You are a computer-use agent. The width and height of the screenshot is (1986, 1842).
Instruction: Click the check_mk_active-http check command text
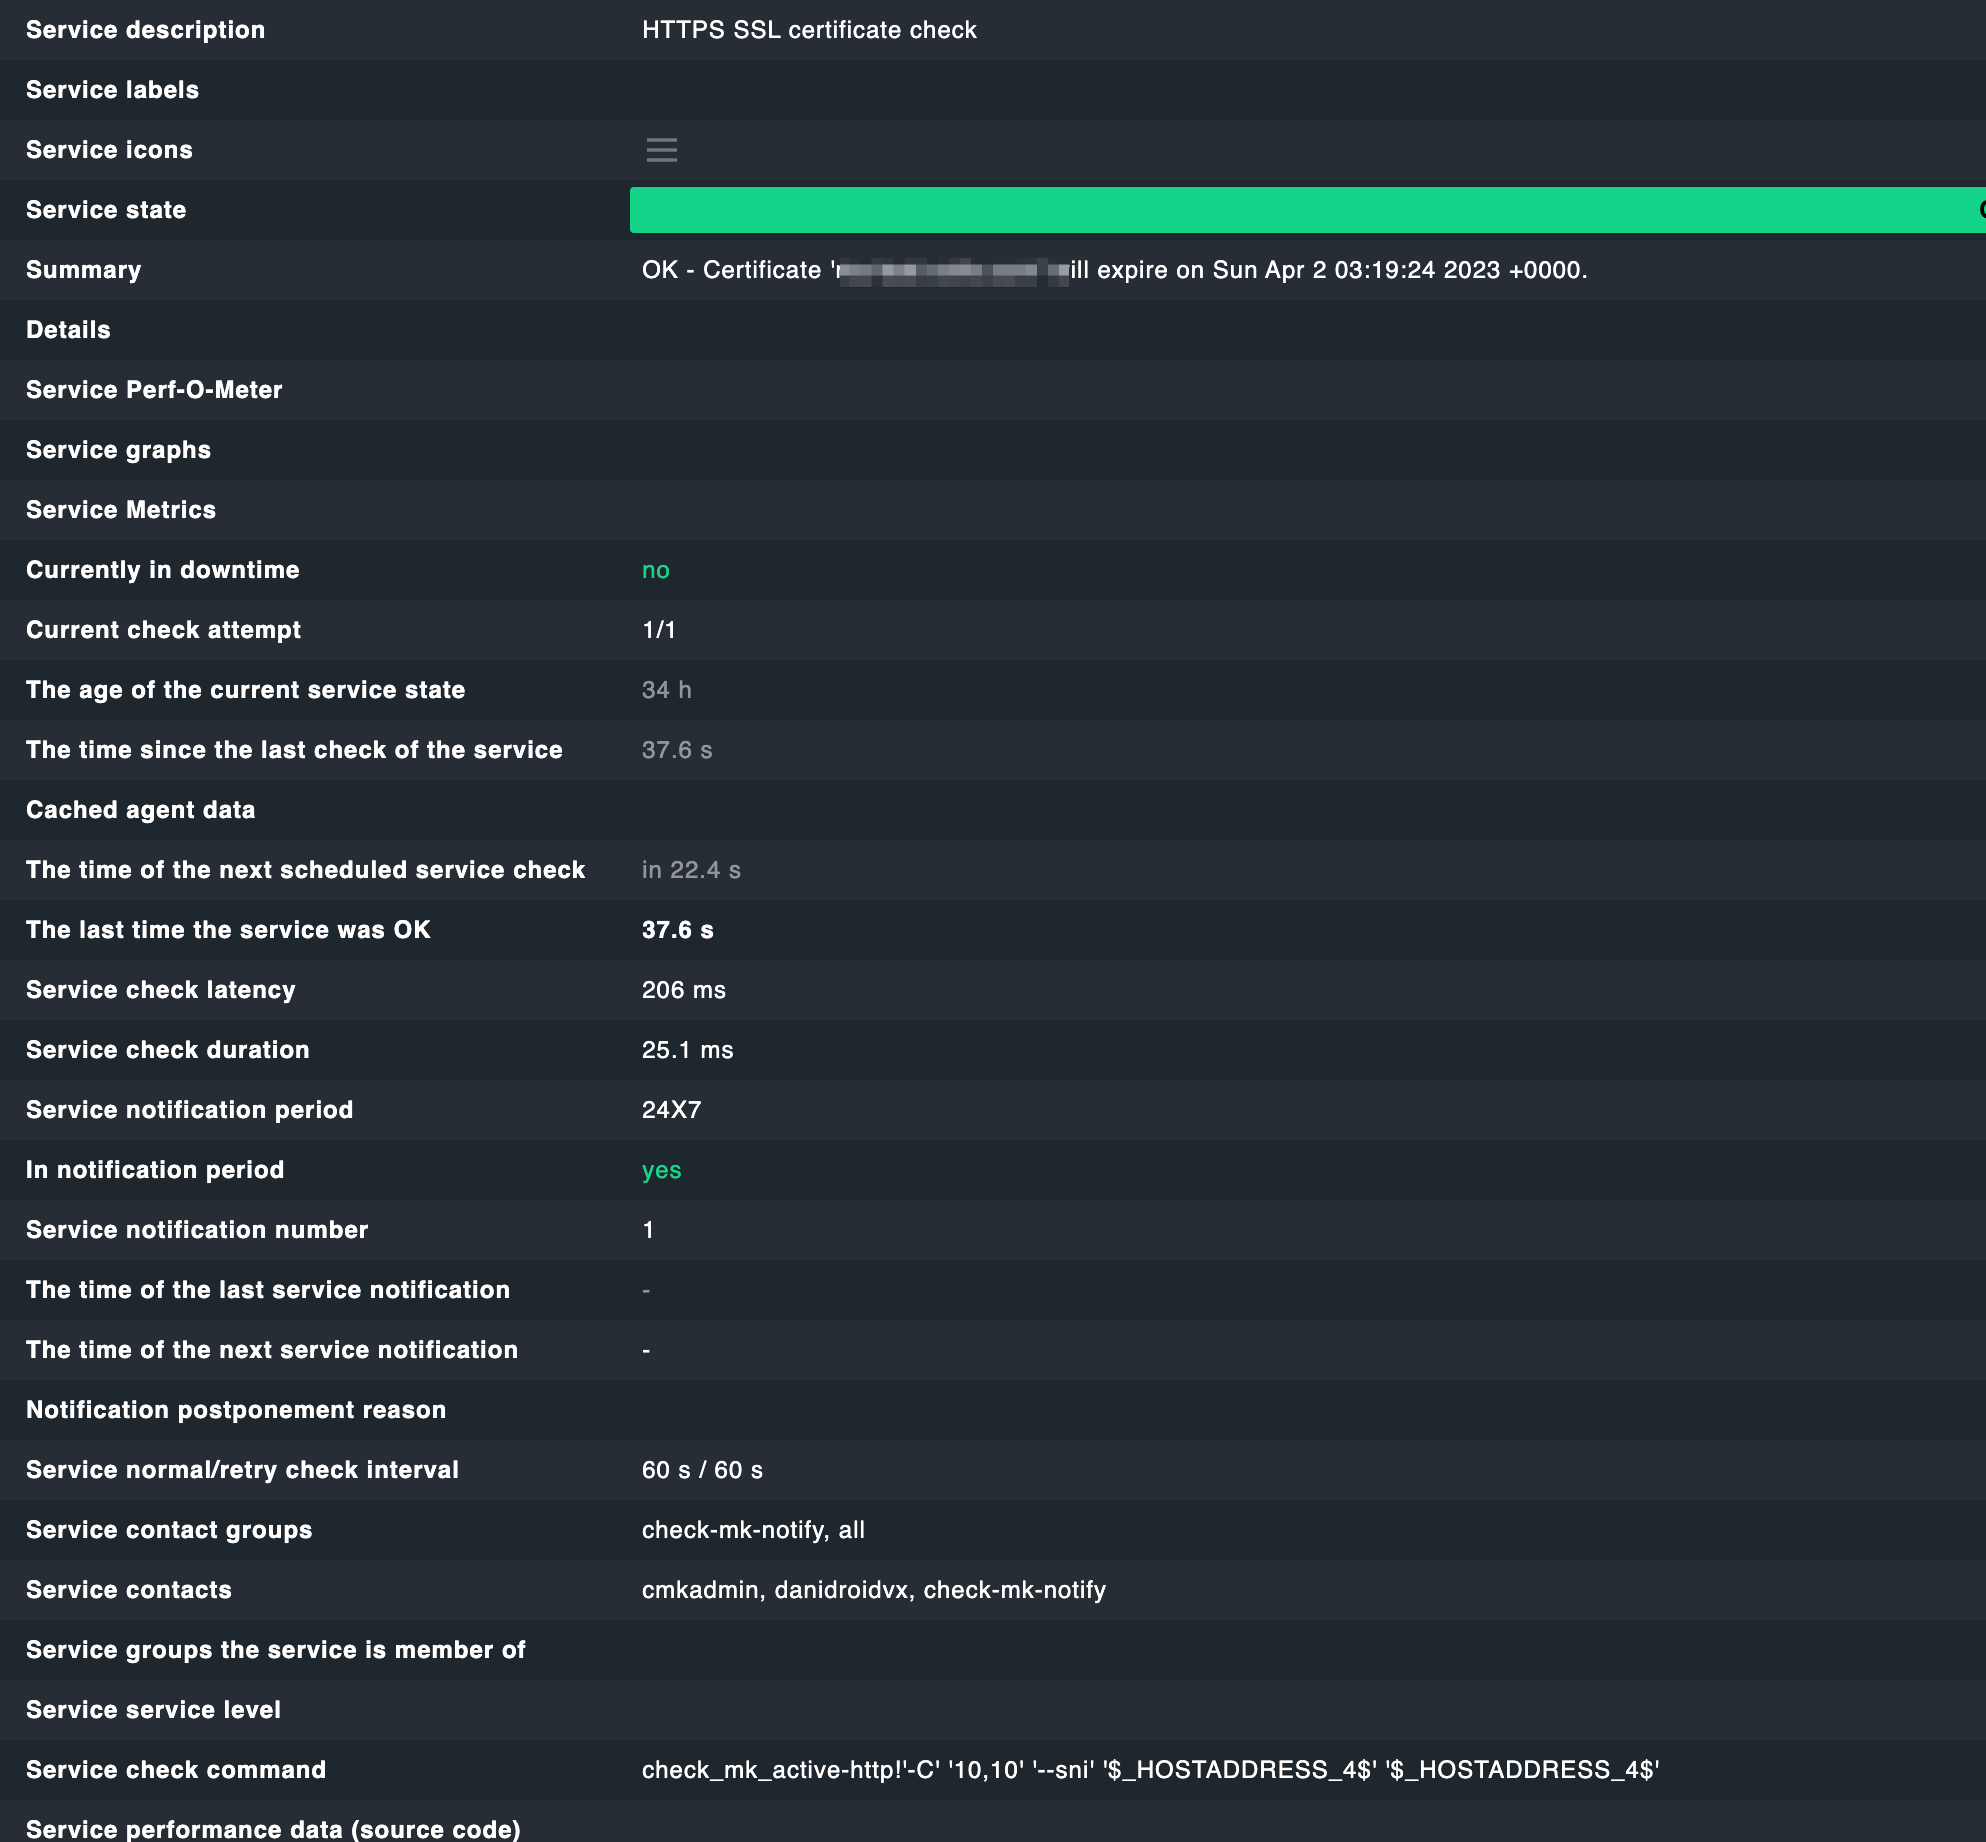(1150, 1769)
